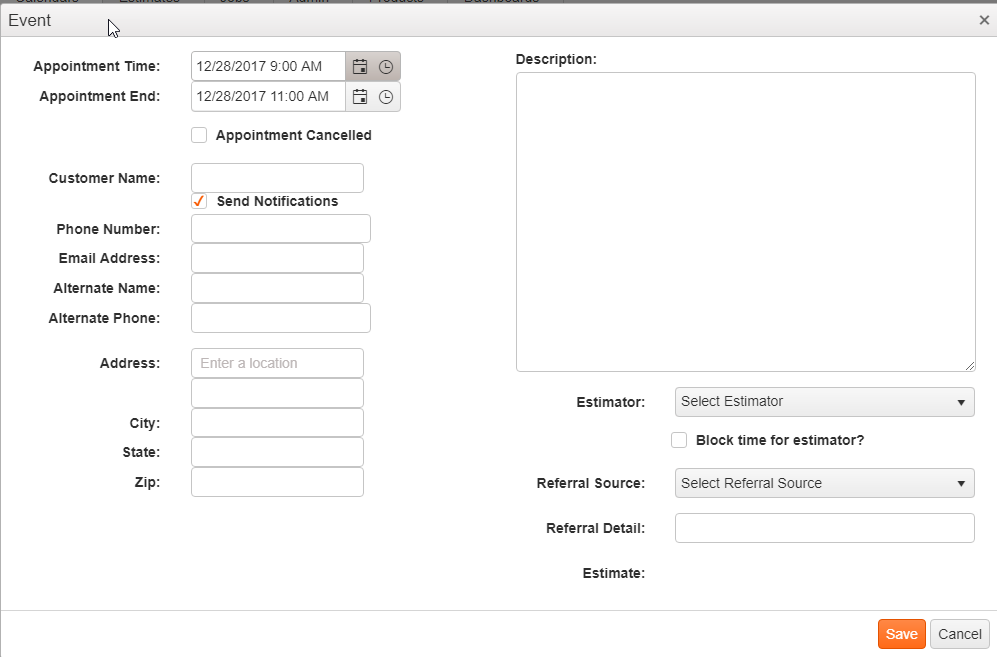Open time picker for Appointment Time
Image resolution: width=997 pixels, height=657 pixels.
386,67
